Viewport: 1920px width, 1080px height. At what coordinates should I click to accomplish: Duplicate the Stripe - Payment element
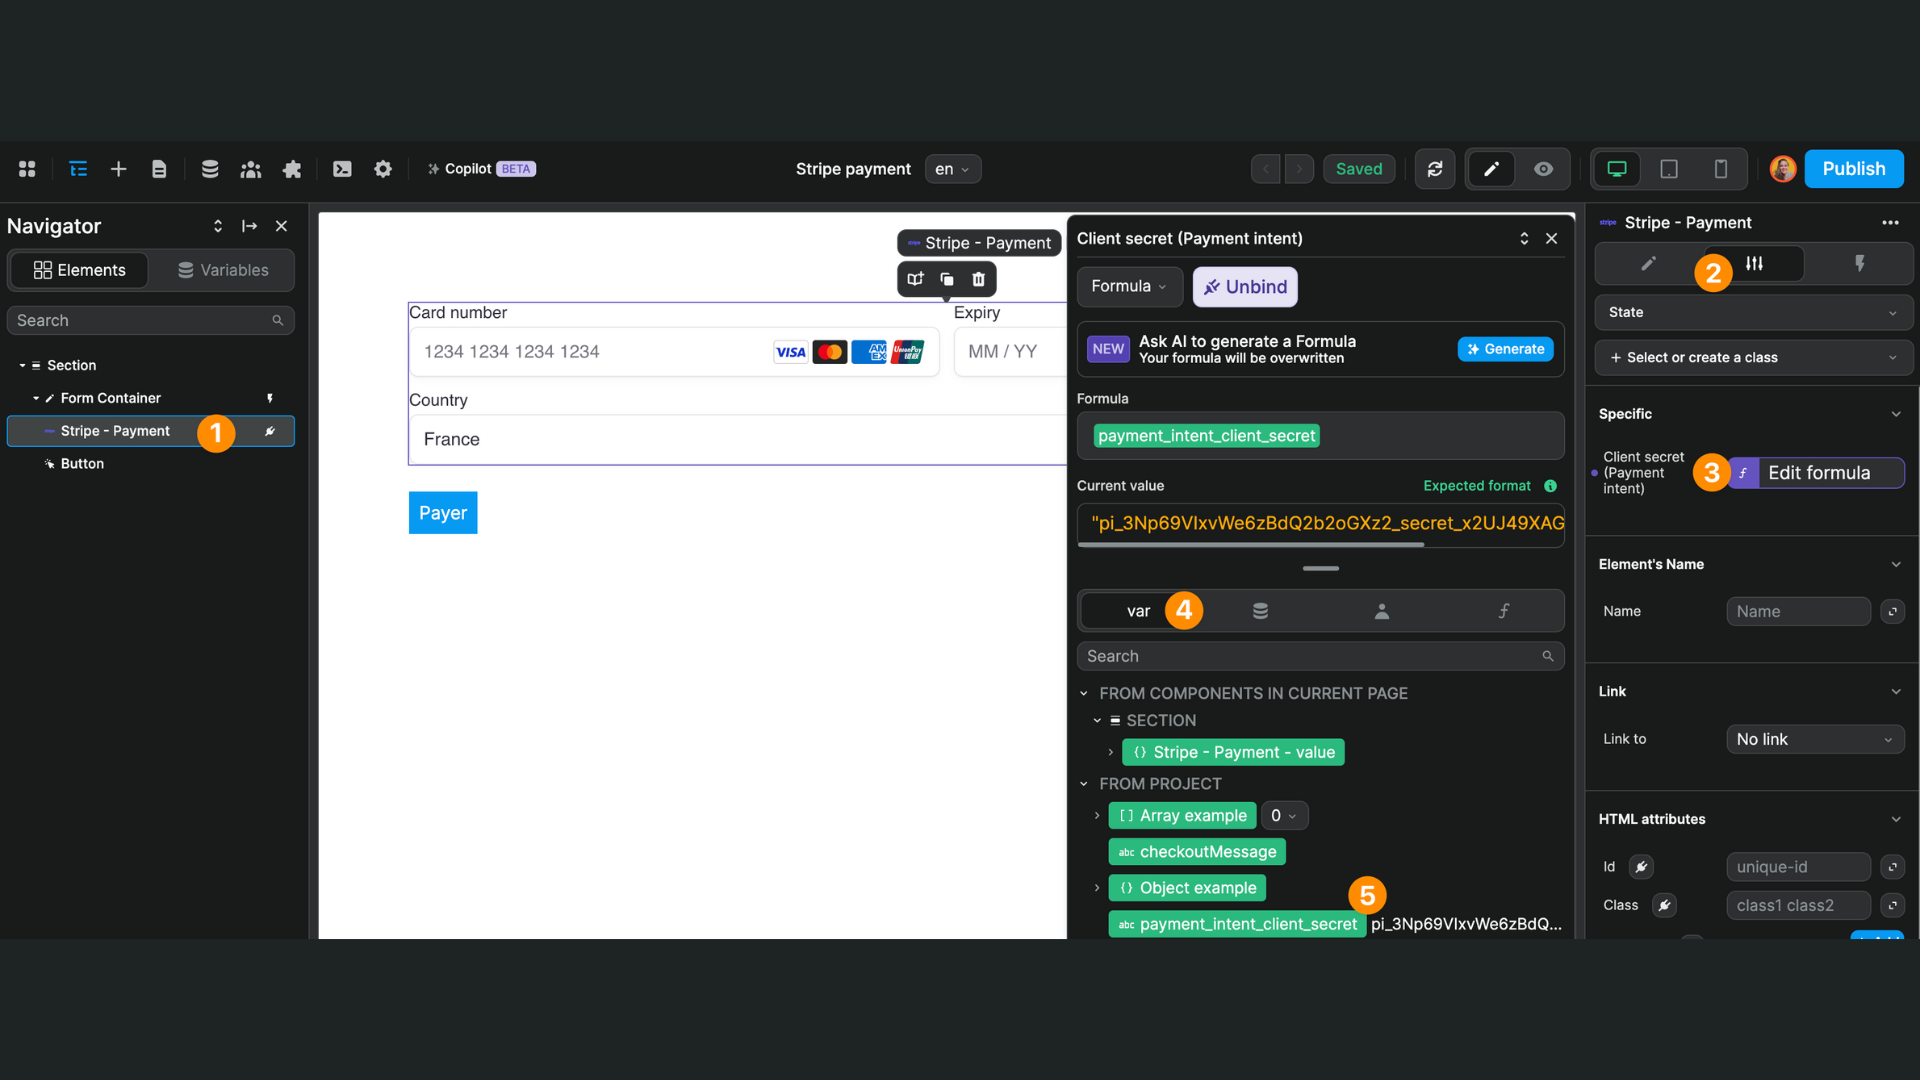tap(946, 279)
